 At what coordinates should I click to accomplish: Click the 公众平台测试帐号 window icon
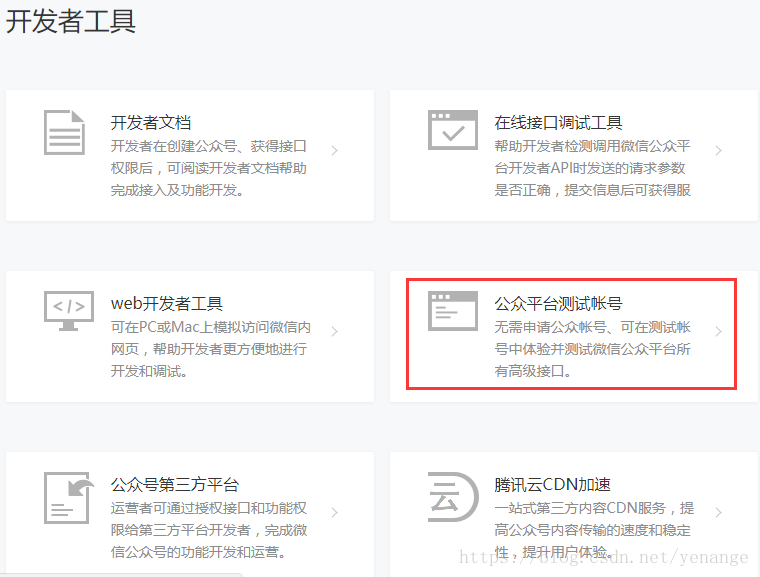(453, 311)
